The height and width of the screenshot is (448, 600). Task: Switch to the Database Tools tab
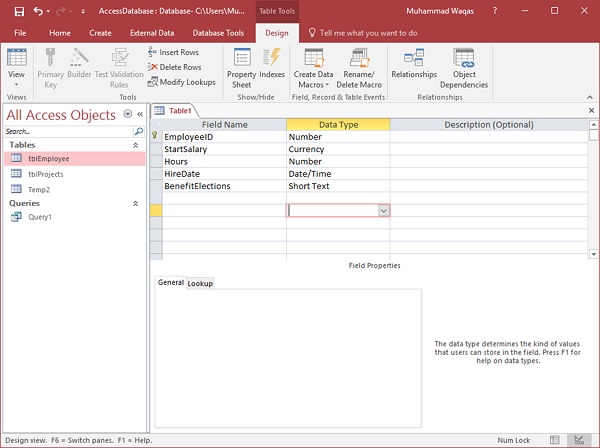tap(220, 33)
